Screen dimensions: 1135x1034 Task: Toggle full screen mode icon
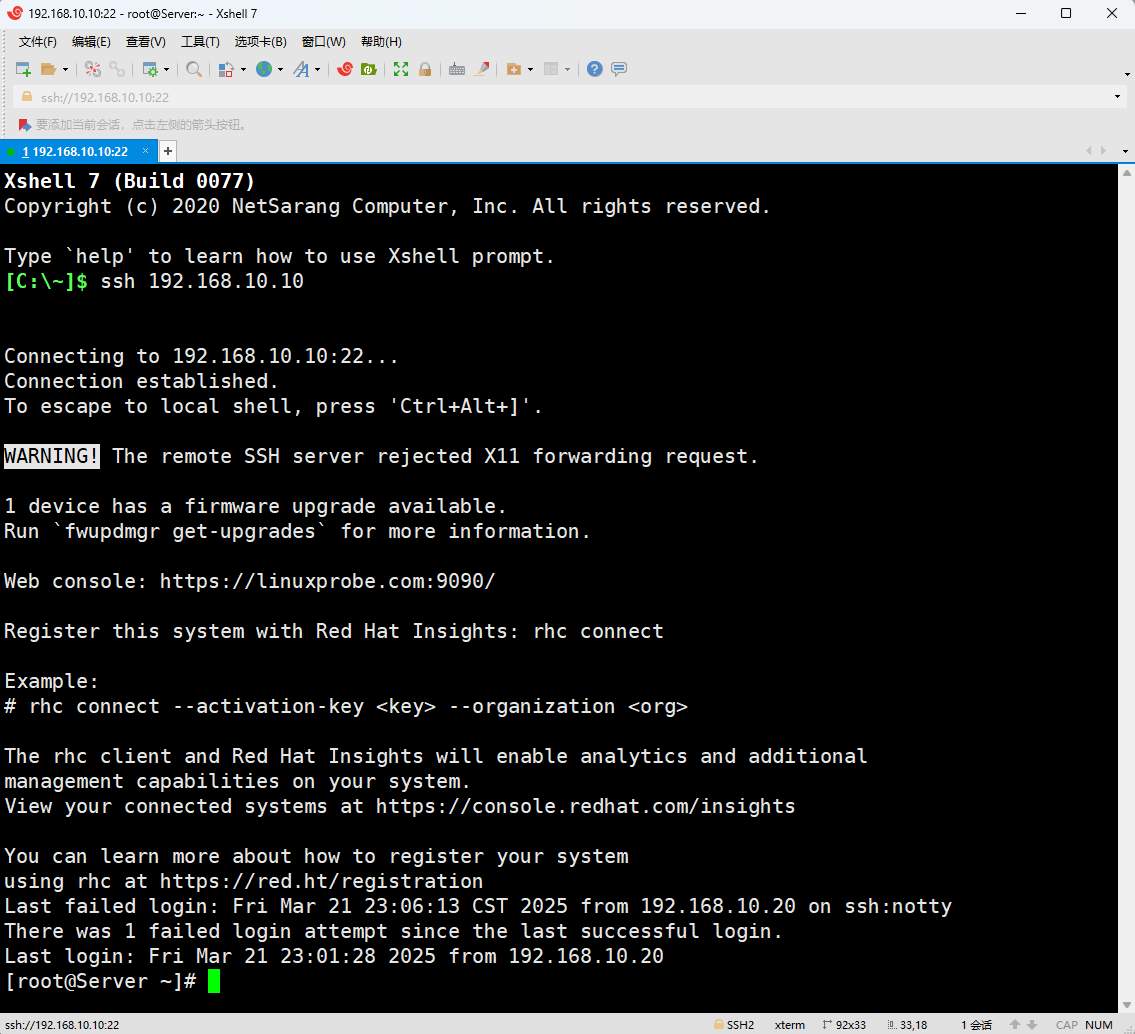(401, 69)
